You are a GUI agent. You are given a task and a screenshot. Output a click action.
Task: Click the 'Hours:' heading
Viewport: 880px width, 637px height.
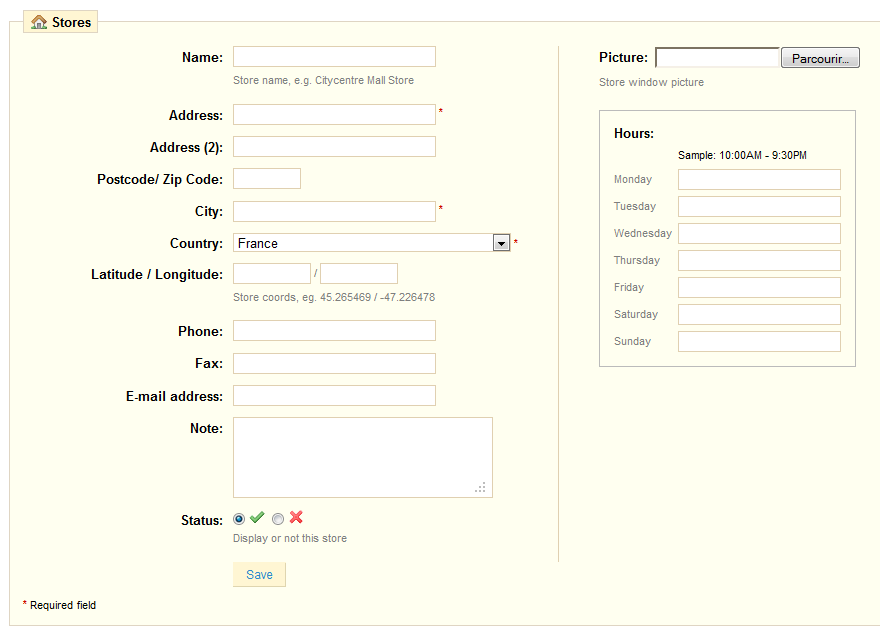tap(634, 134)
